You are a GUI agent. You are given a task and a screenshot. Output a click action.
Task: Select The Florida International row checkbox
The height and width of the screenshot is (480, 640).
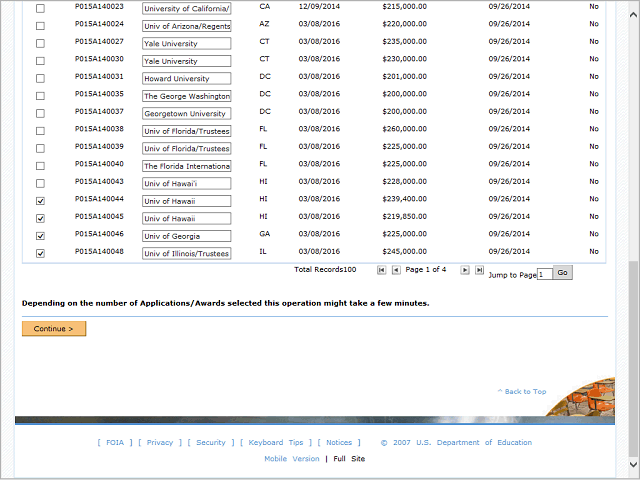pos(40,166)
